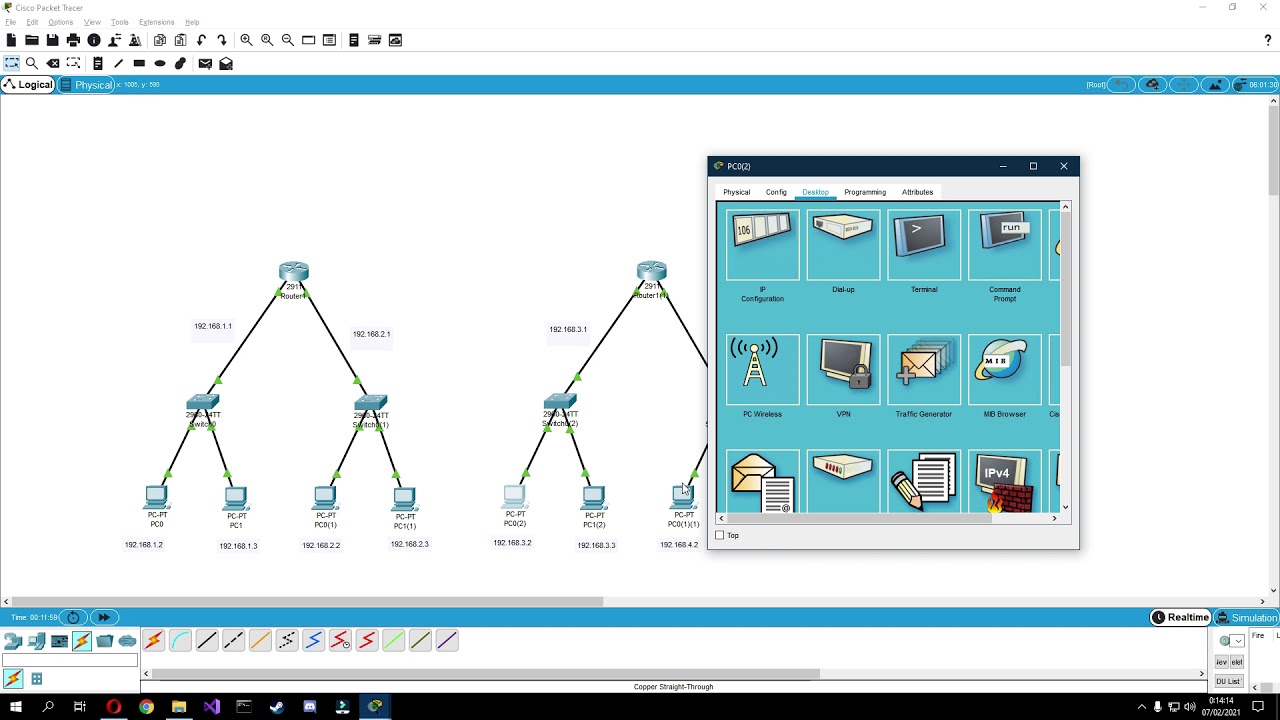The width and height of the screenshot is (1280, 720).
Task: Open the File menu
Action: pos(11,22)
